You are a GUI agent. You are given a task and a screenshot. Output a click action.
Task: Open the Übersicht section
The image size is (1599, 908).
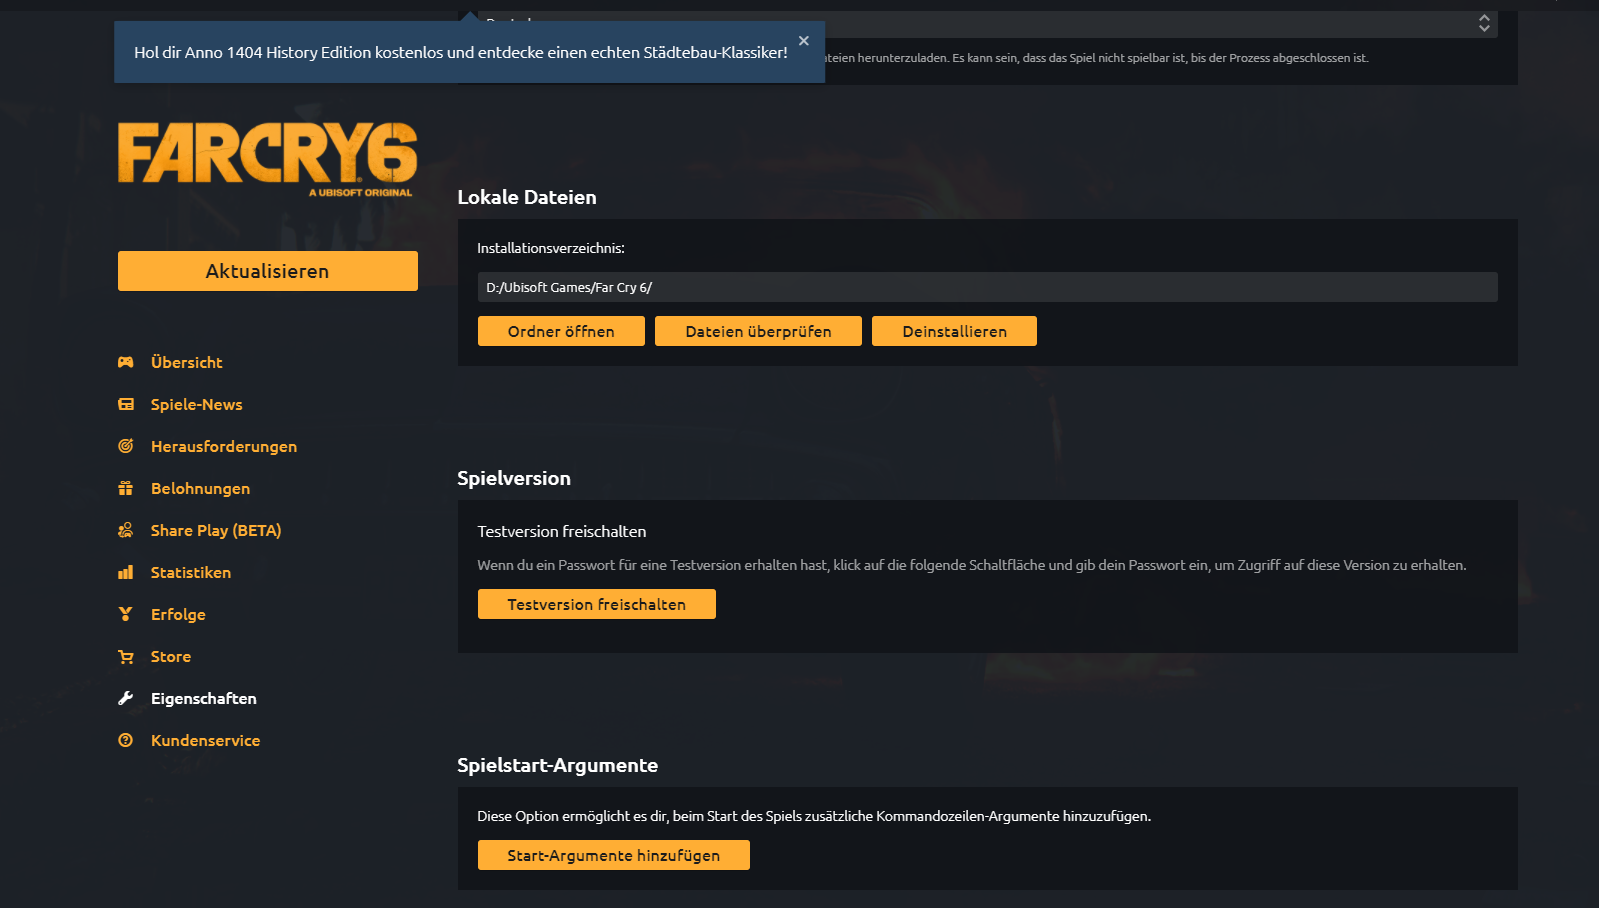click(x=186, y=362)
